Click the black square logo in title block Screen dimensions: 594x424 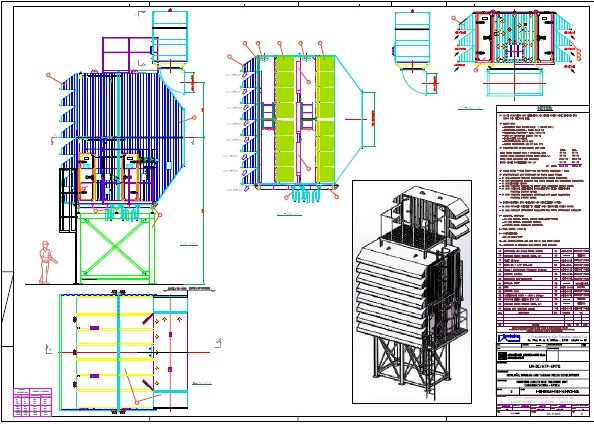click(502, 356)
